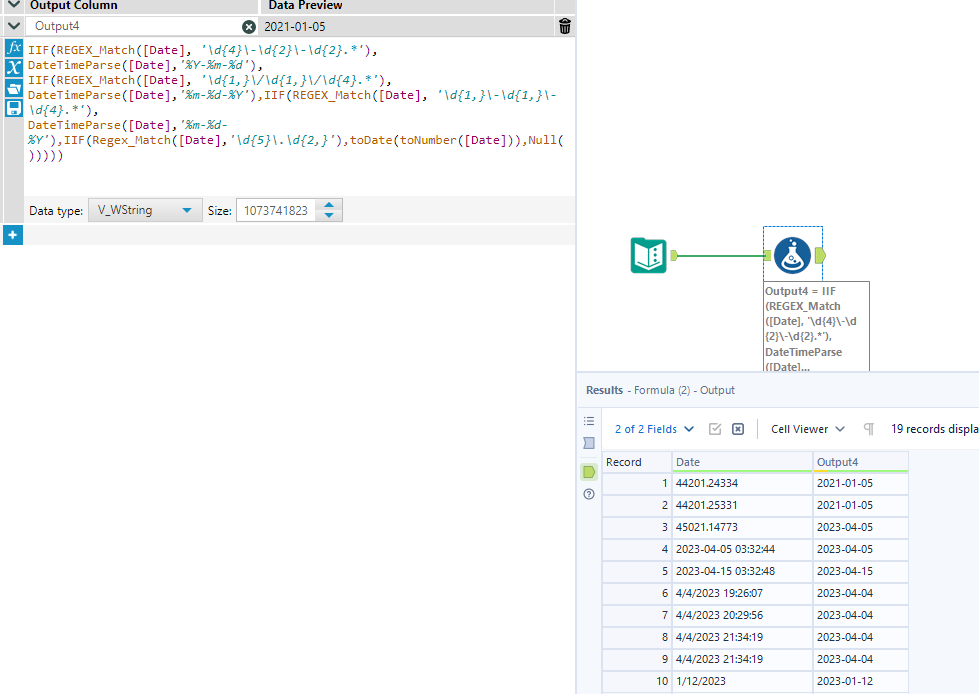The image size is (979, 694).
Task: Open the Cell Viewer dropdown
Action: tap(806, 428)
